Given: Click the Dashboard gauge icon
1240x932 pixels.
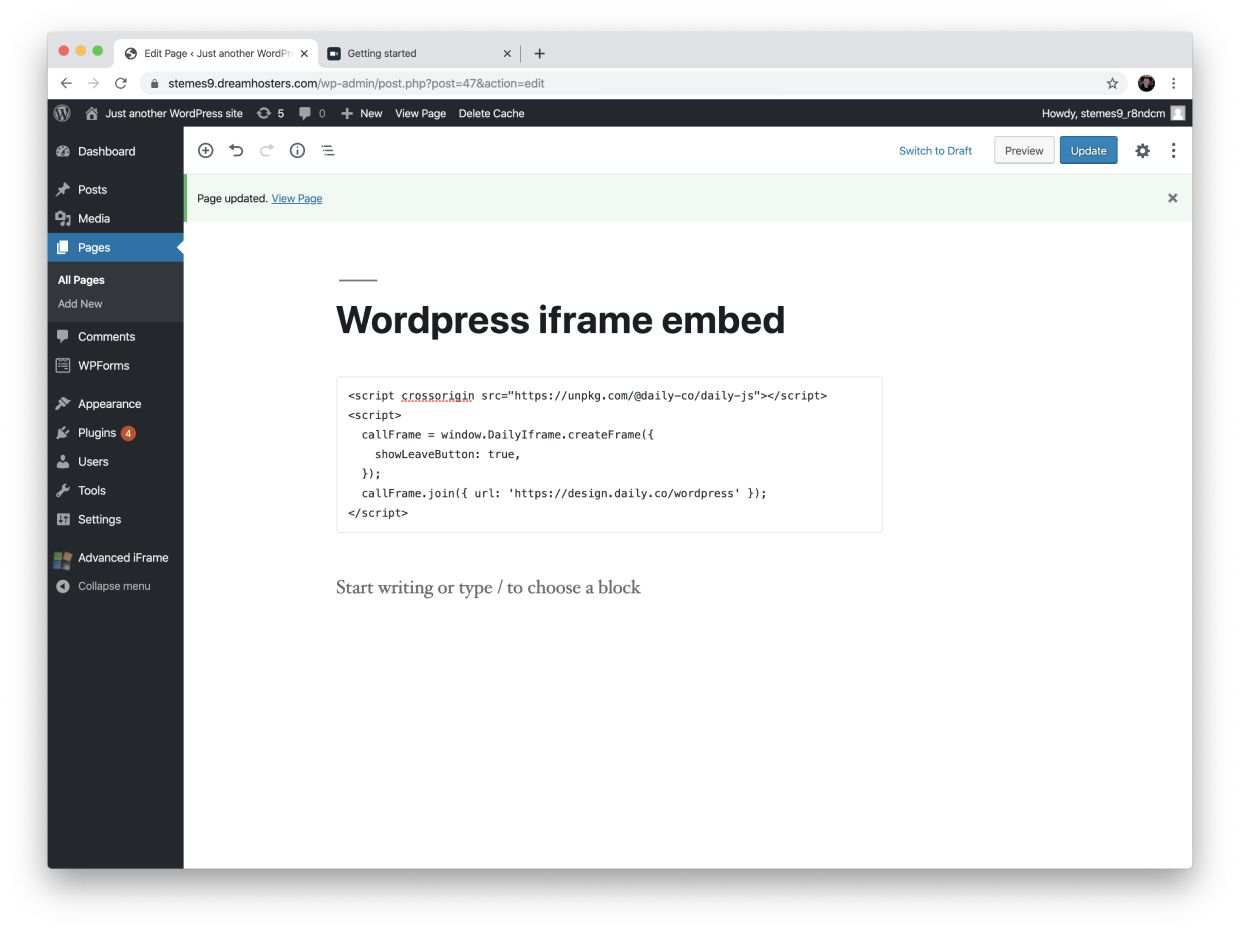Looking at the screenshot, I should [63, 151].
